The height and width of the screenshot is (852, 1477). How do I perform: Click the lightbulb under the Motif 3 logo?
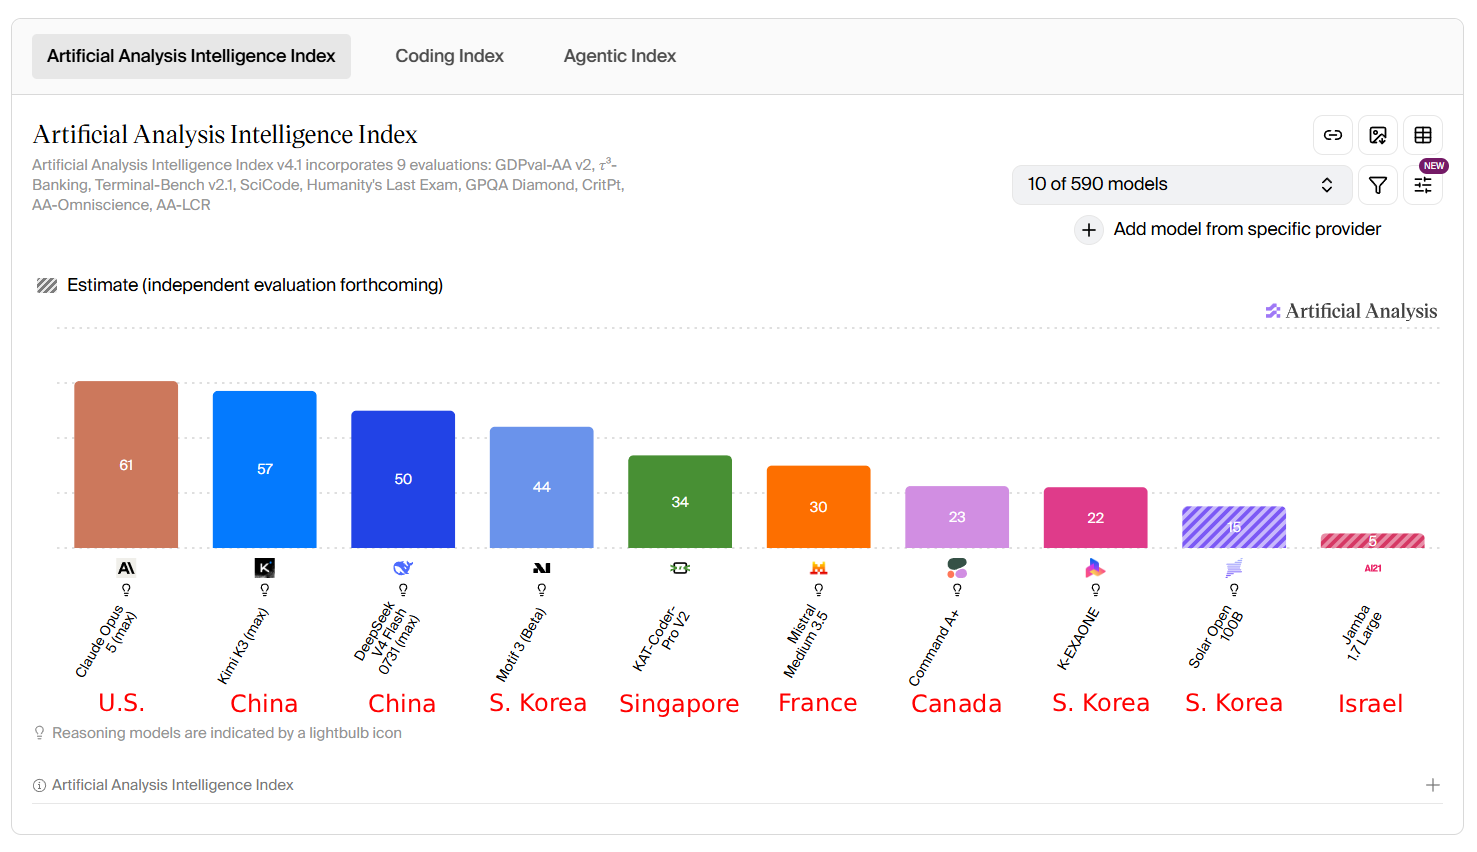(x=542, y=590)
